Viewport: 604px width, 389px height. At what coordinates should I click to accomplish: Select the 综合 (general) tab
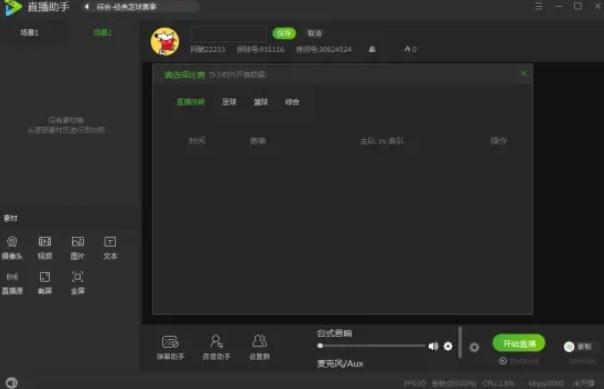[x=292, y=102]
